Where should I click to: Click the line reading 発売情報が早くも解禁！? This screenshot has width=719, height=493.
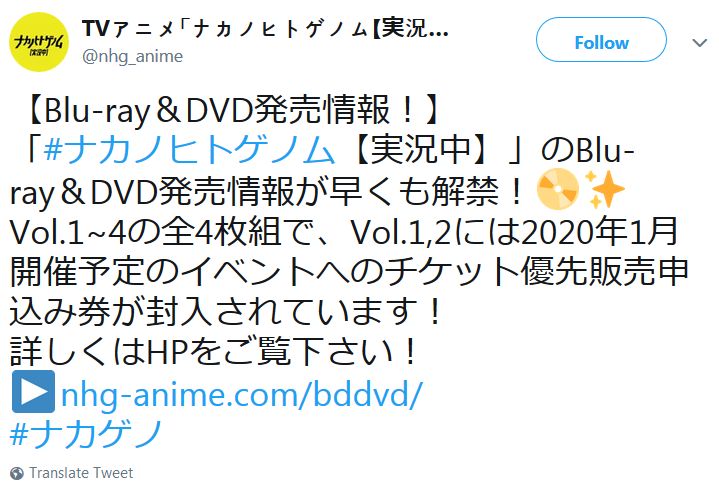click(267, 191)
